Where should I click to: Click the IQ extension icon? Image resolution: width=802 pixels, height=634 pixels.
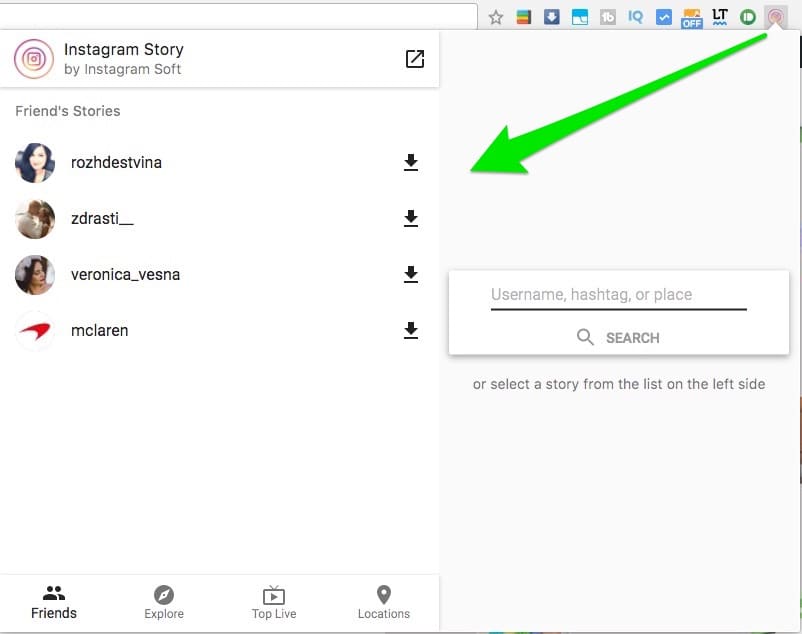tap(635, 17)
